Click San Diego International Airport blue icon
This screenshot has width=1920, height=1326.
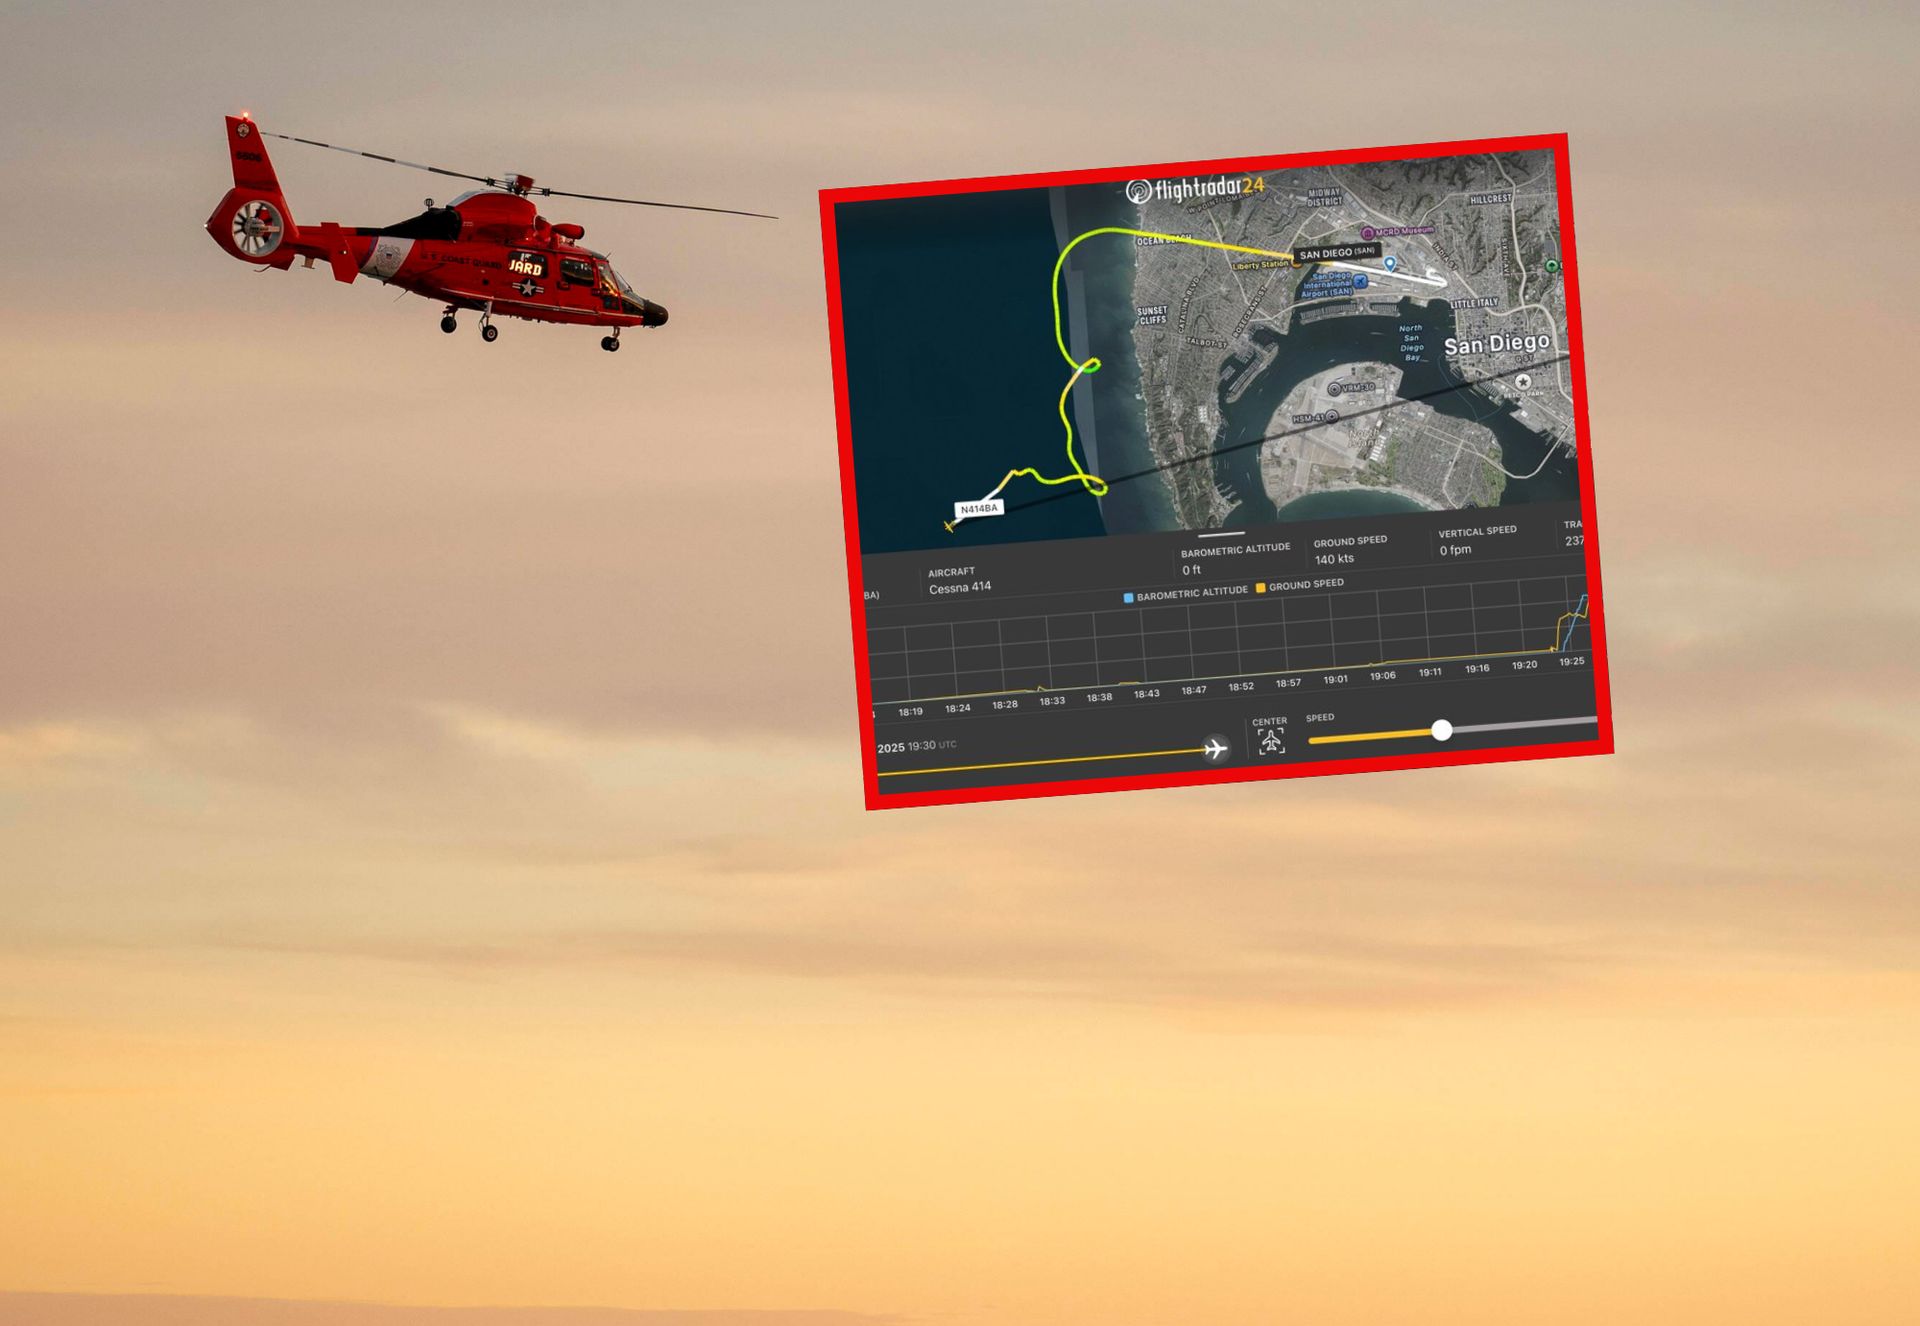(x=1360, y=281)
